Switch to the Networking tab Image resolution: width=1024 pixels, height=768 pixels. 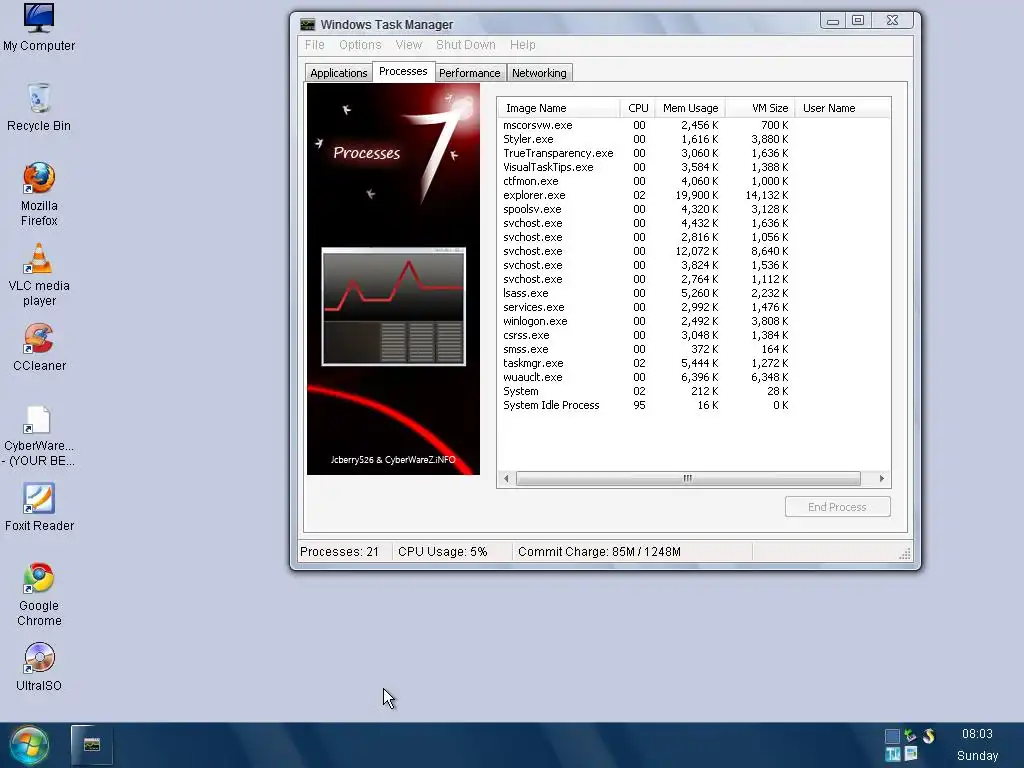(539, 73)
